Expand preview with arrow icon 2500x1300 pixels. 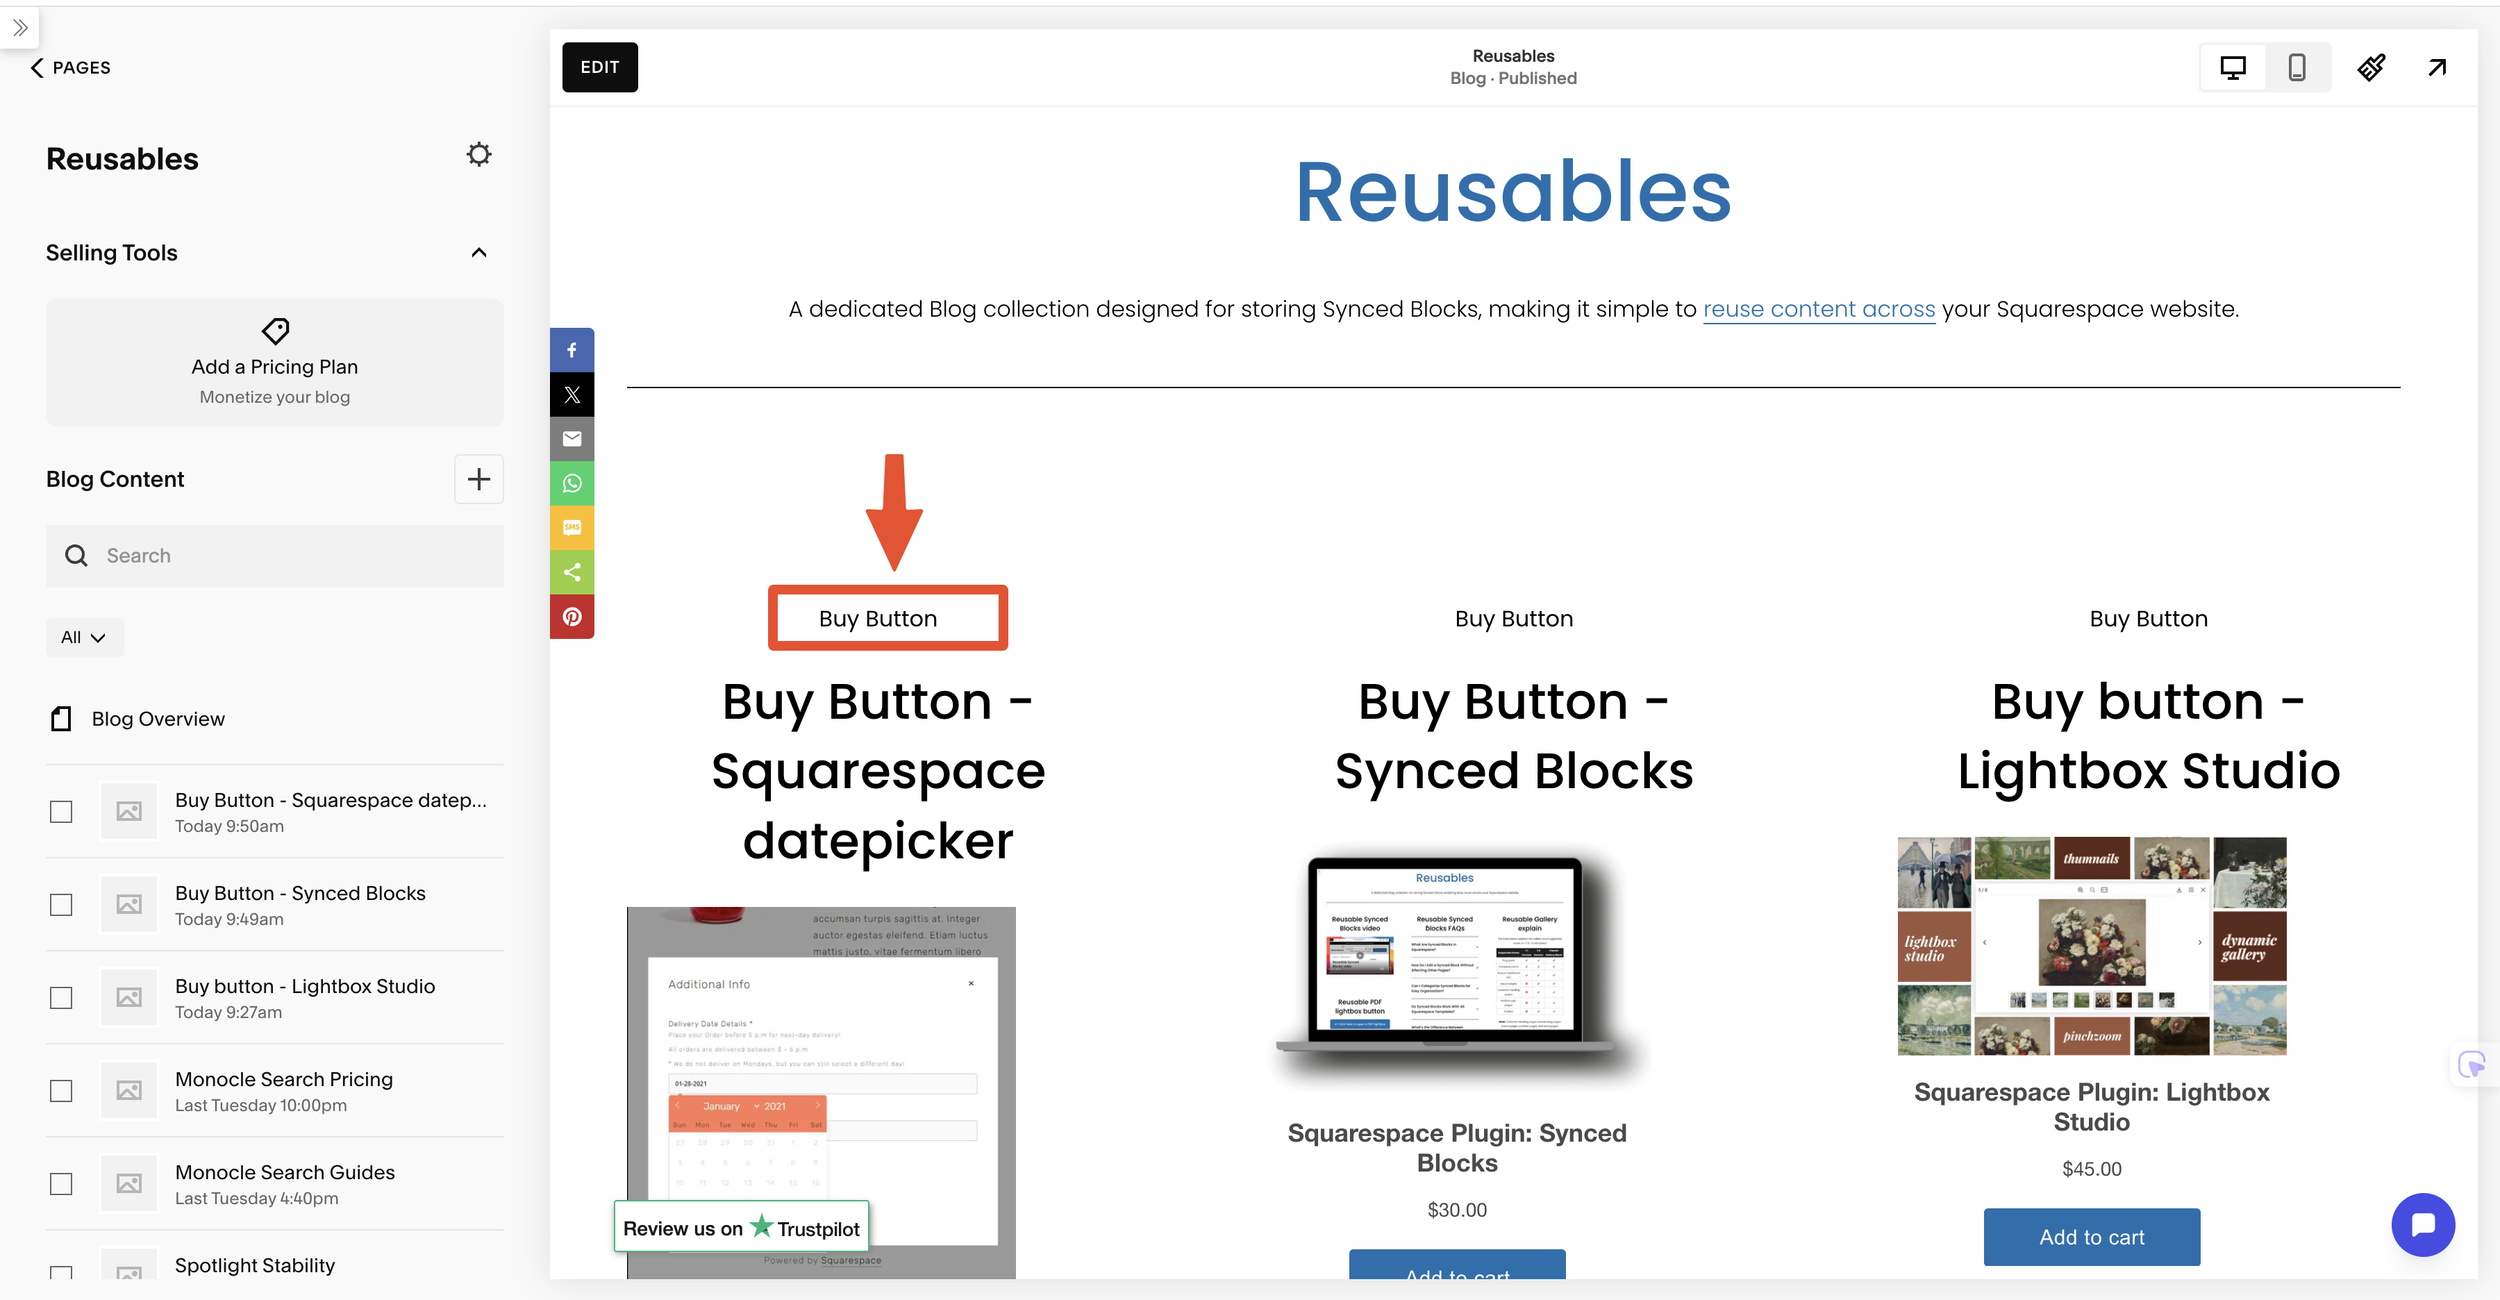tap(2437, 67)
